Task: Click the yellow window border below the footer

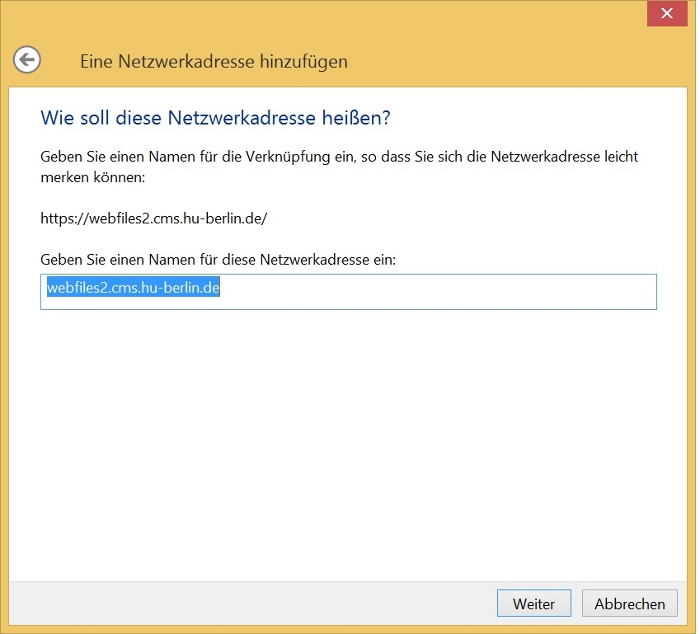Action: pos(348,629)
